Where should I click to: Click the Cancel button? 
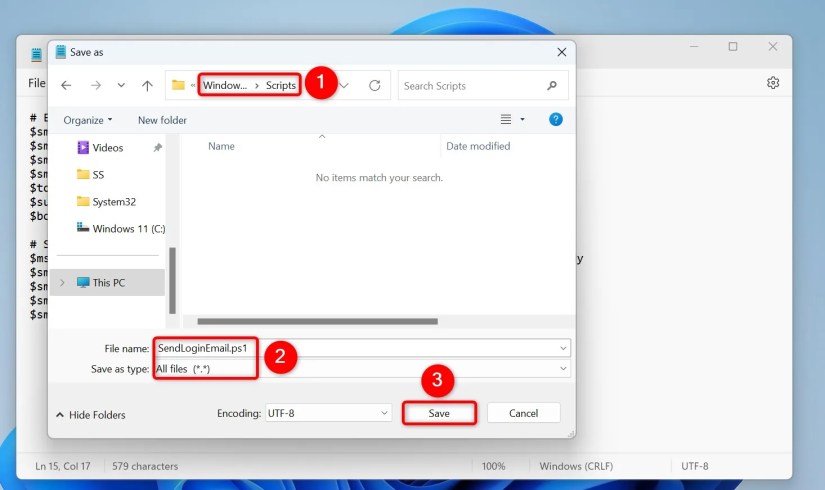524,413
